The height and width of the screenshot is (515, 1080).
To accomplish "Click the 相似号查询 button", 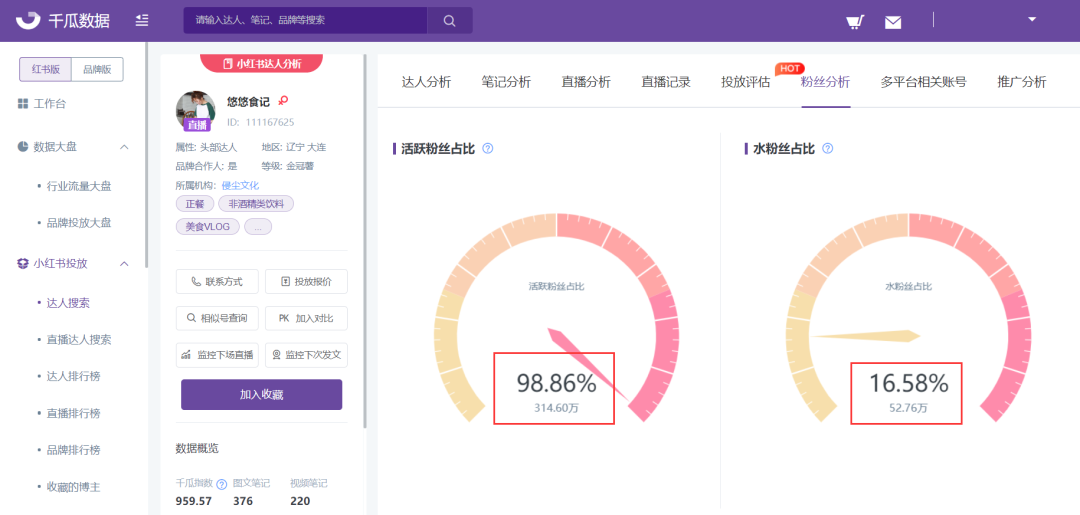I will (x=218, y=318).
